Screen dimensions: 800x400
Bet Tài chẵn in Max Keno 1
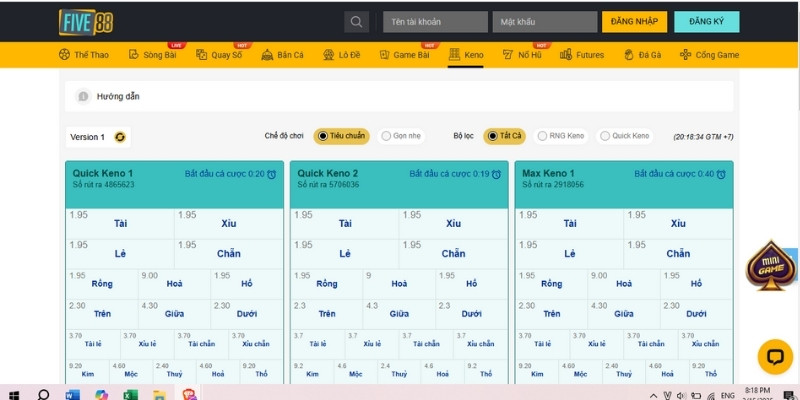click(x=651, y=344)
